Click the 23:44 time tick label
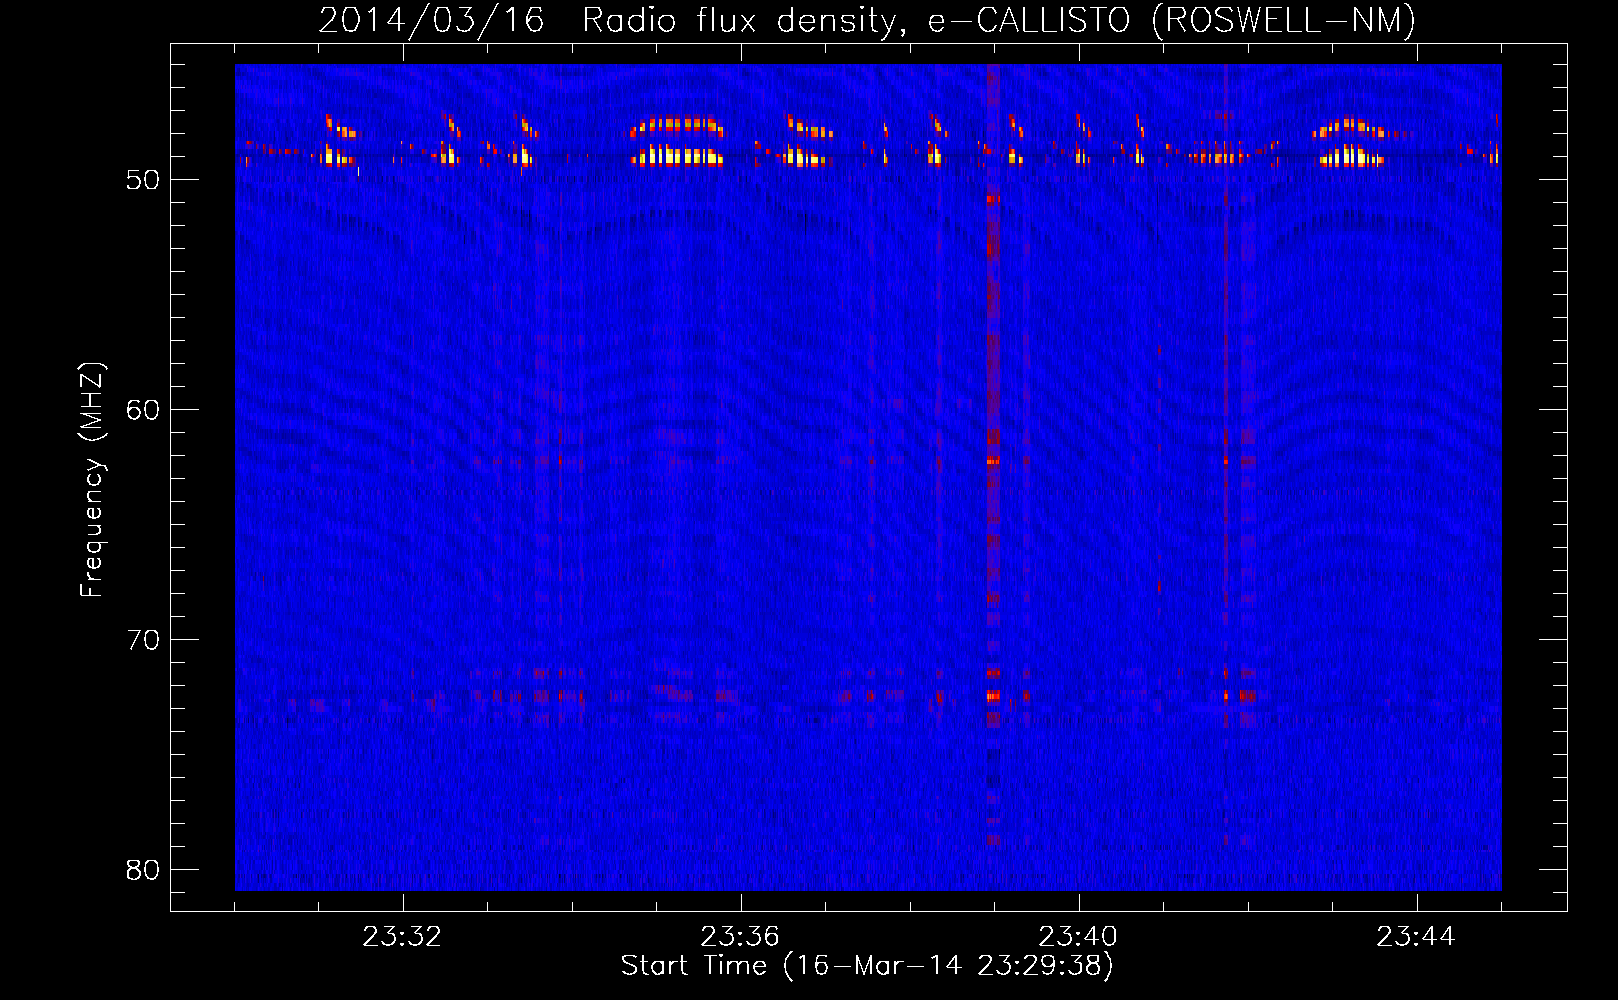The width and height of the screenshot is (1618, 1000). (1416, 937)
